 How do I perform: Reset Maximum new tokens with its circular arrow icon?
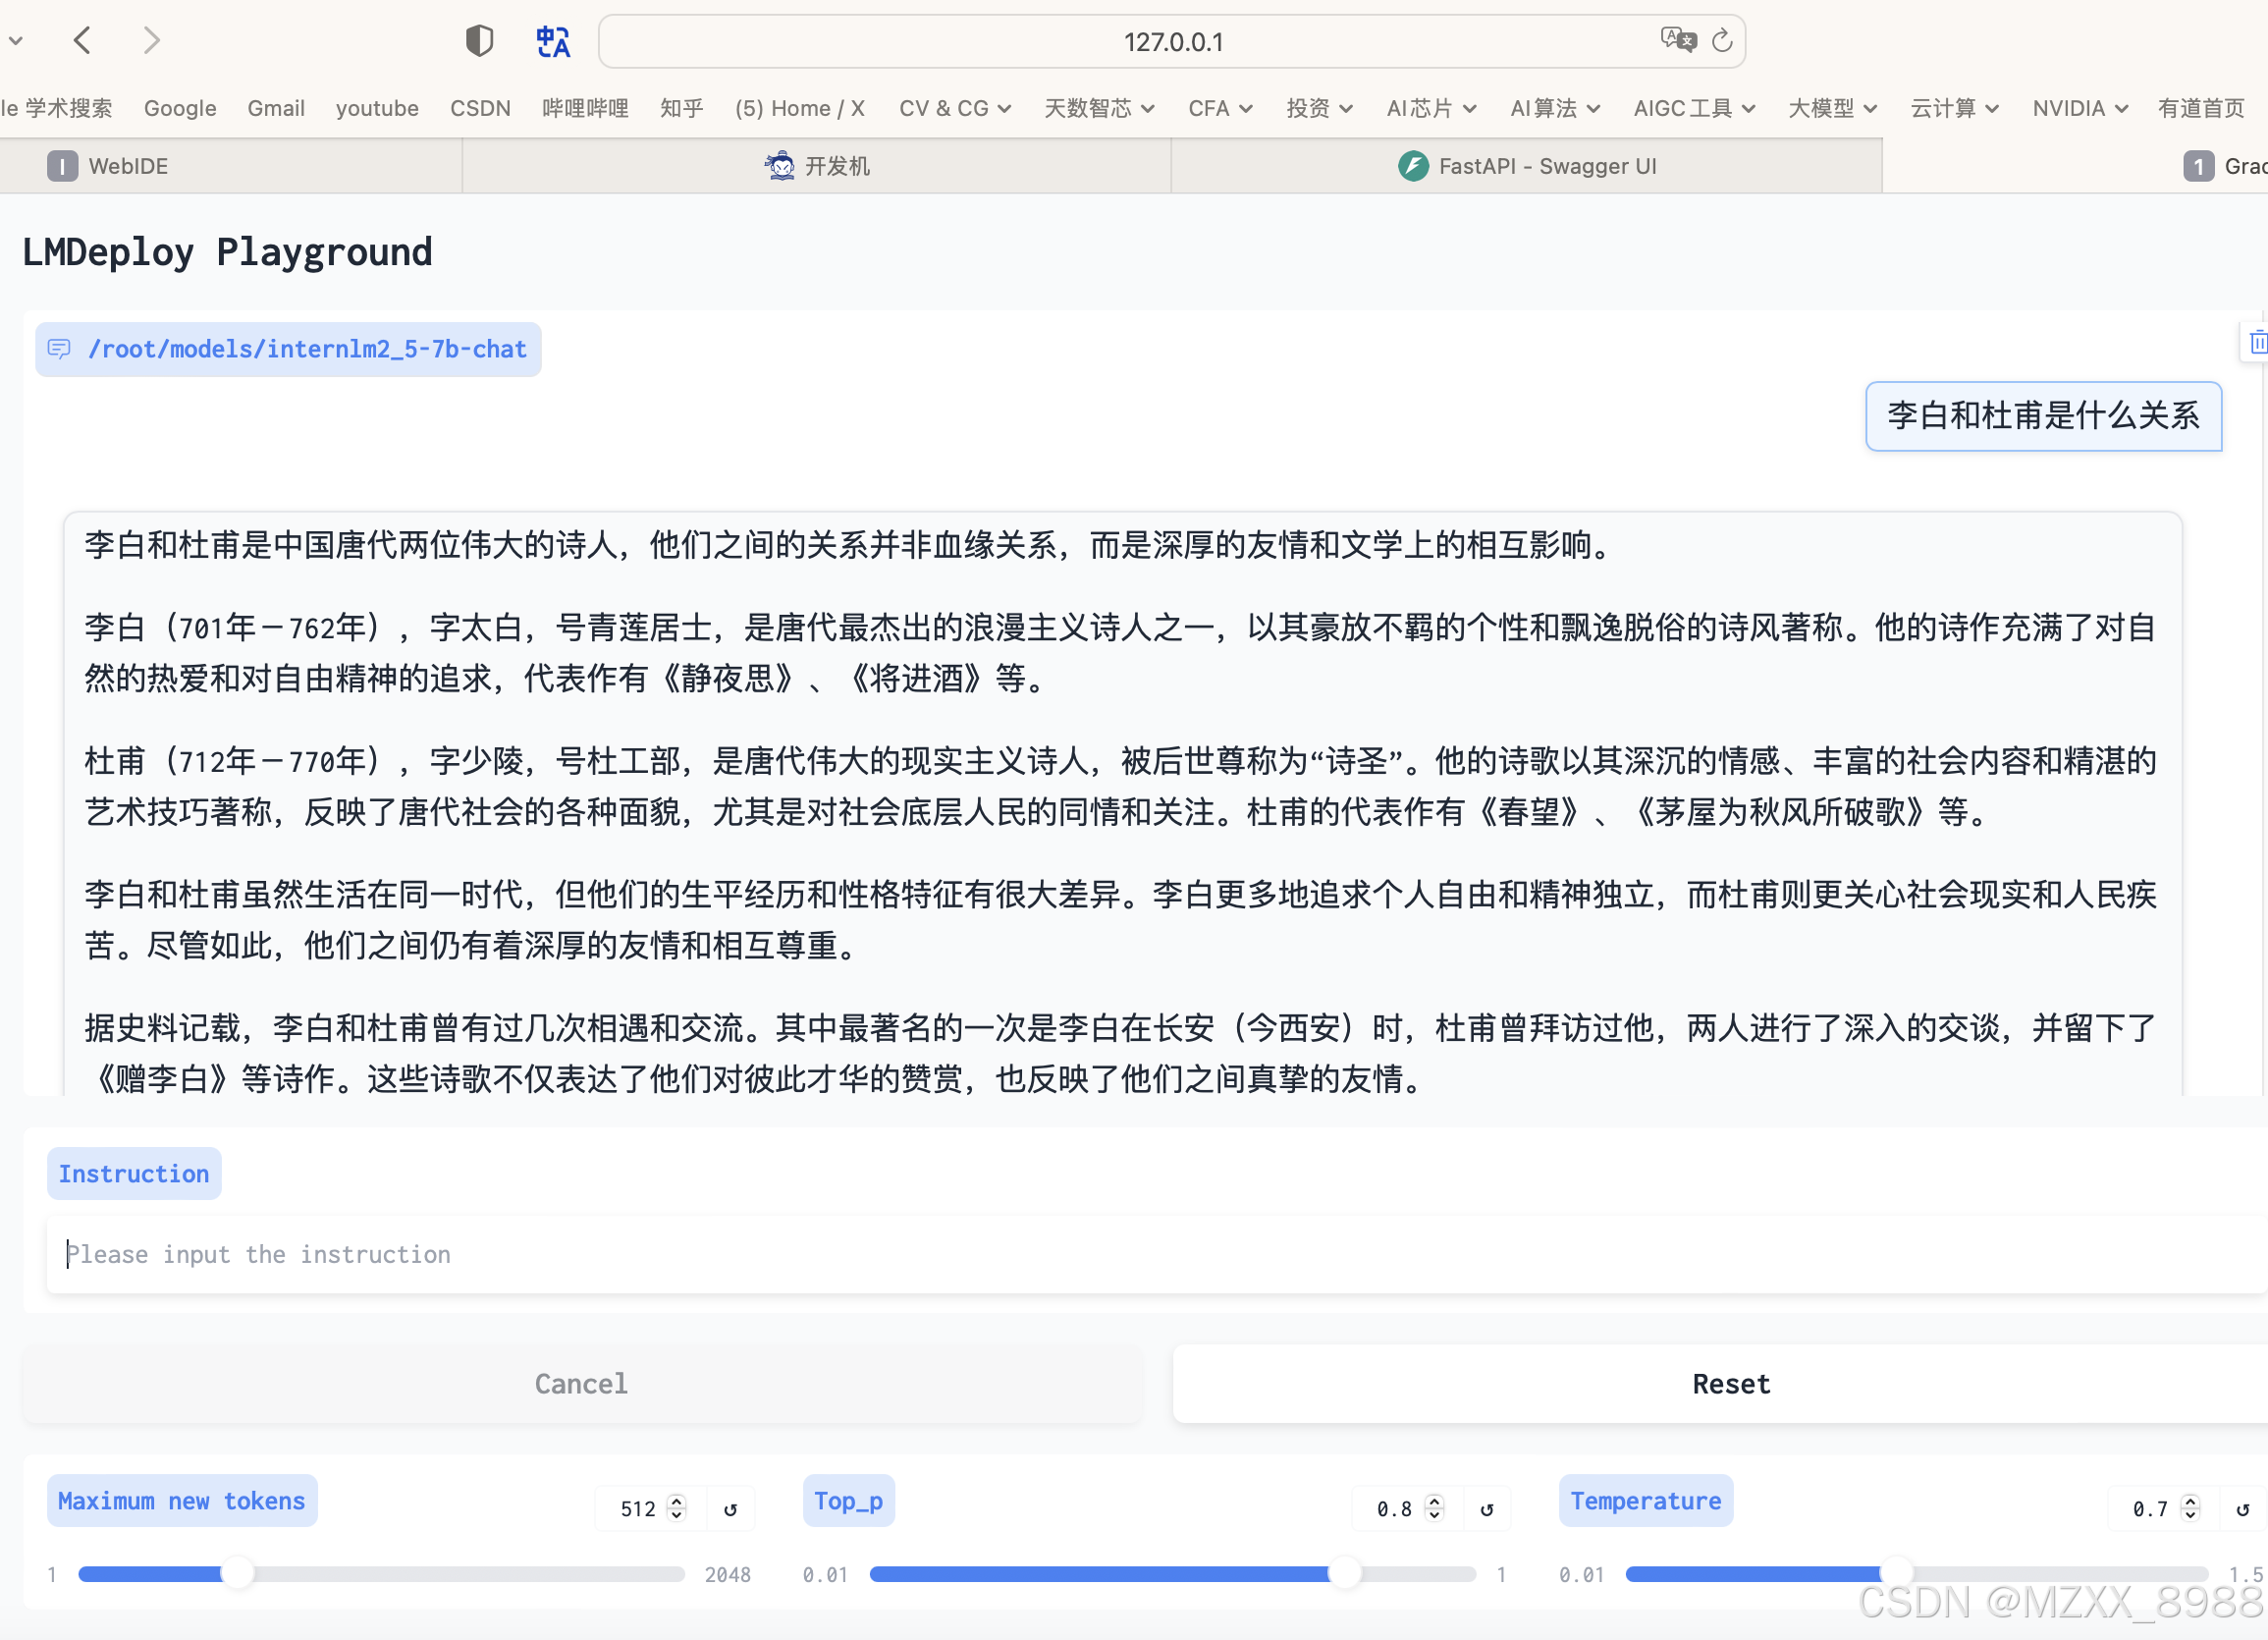730,1508
